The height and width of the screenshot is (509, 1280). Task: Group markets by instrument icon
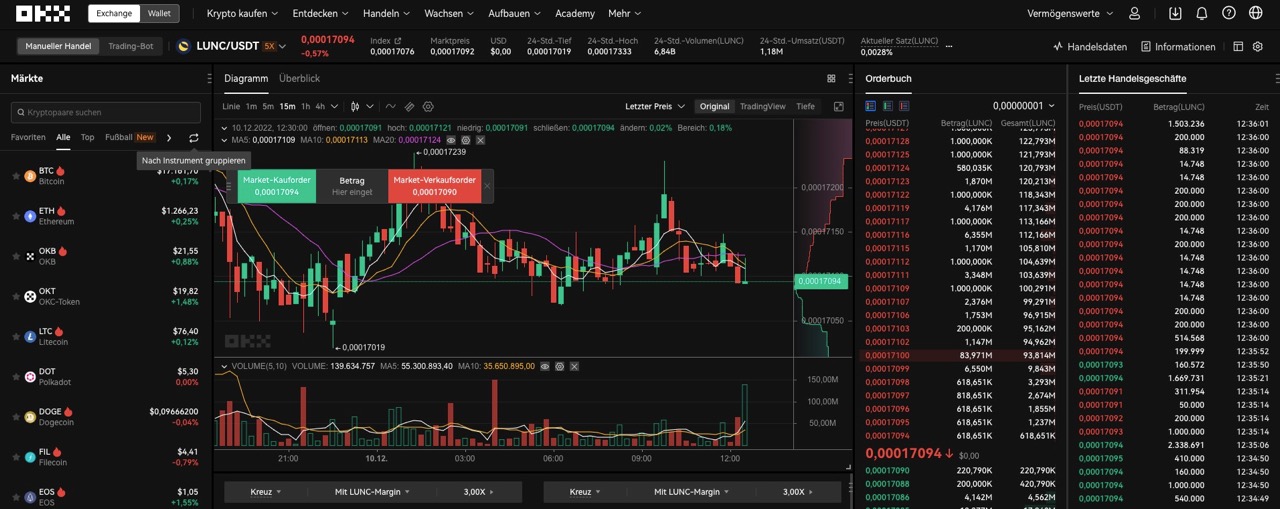(x=194, y=138)
